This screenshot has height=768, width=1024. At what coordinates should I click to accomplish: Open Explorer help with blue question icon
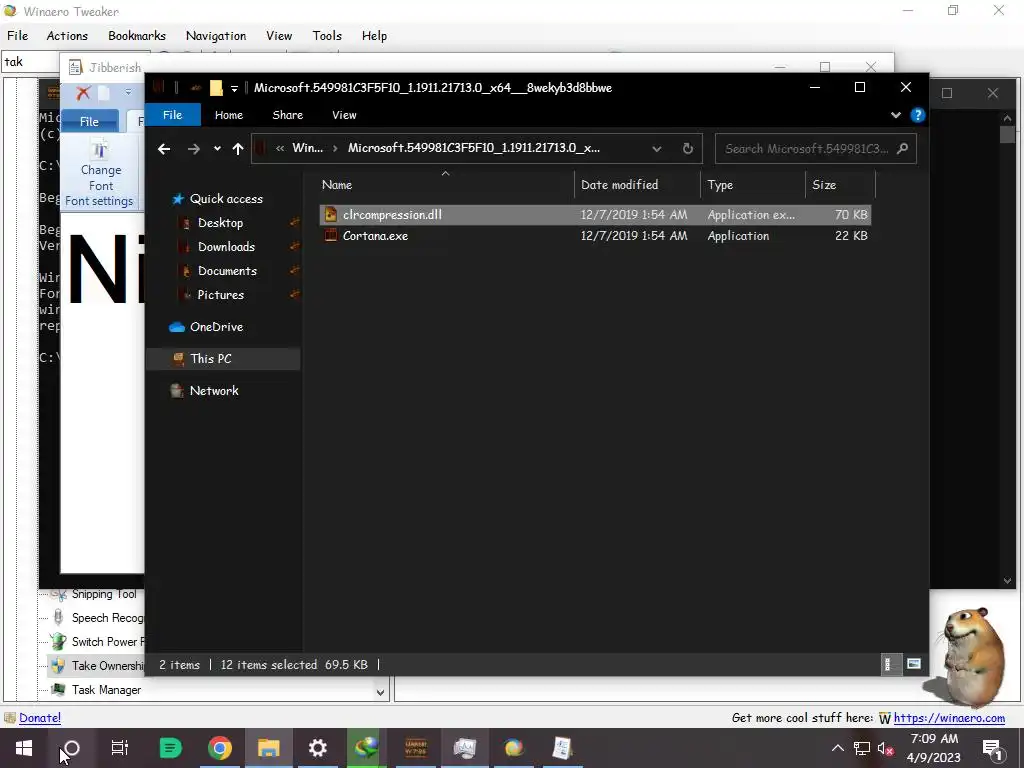pyautogui.click(x=918, y=115)
